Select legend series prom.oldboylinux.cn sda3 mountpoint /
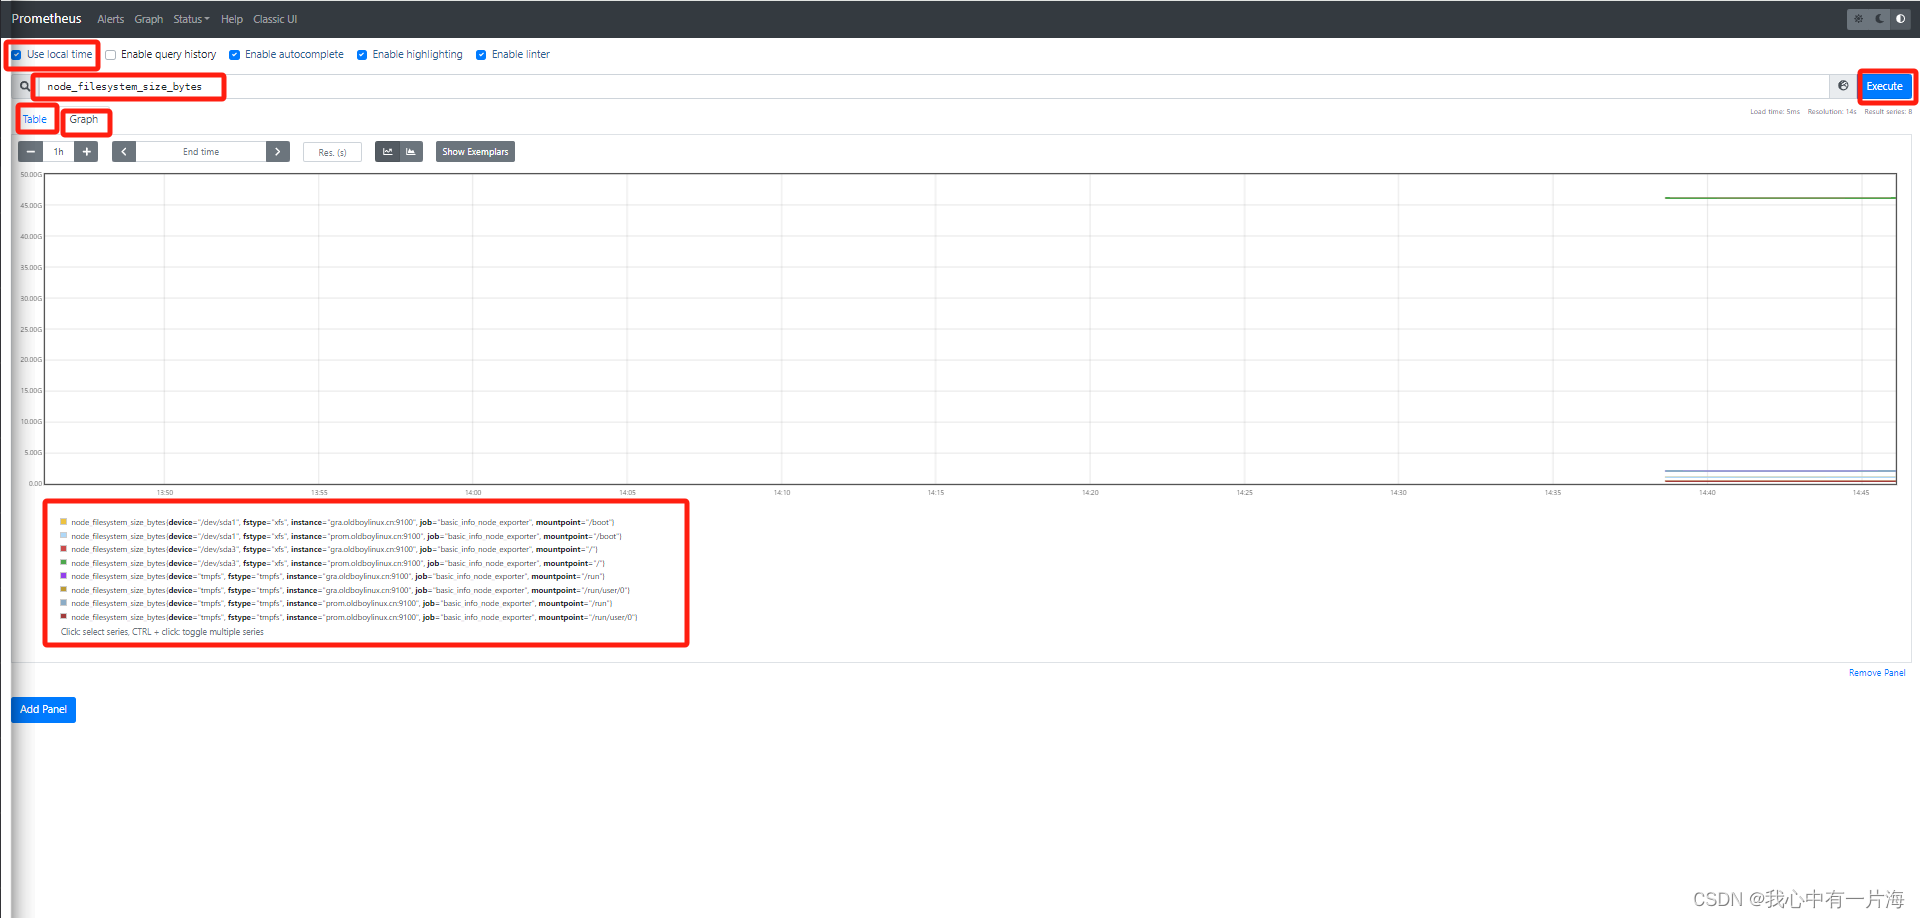Viewport: 1920px width, 918px height. pos(338,563)
